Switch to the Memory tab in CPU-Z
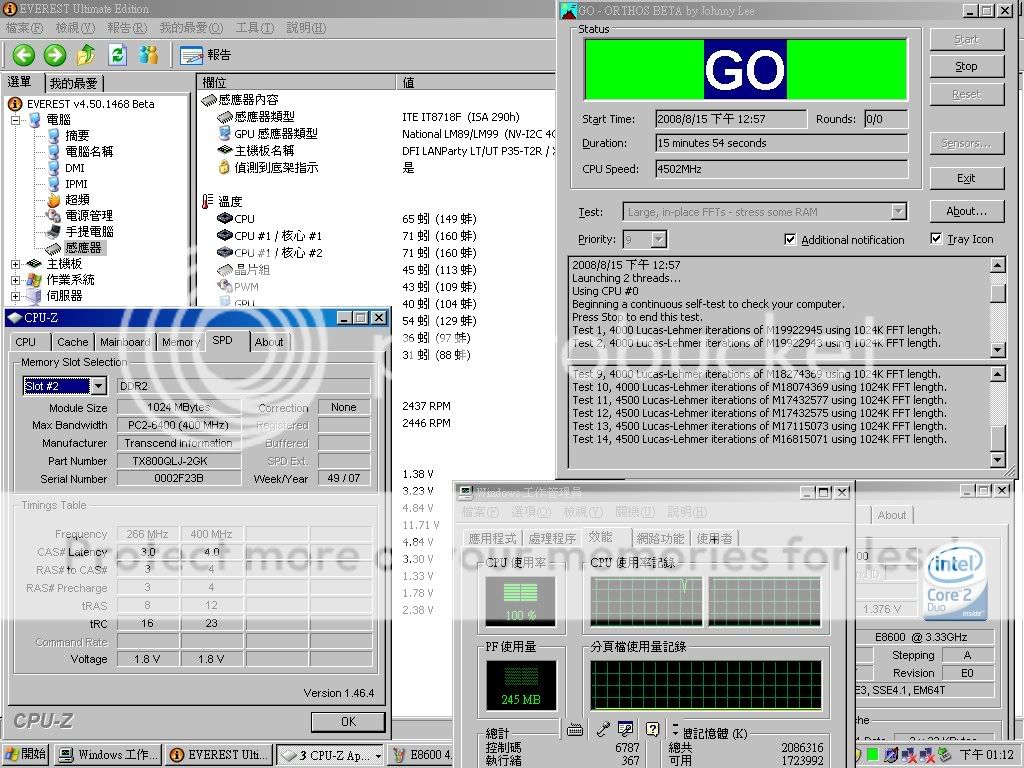 pos(180,342)
